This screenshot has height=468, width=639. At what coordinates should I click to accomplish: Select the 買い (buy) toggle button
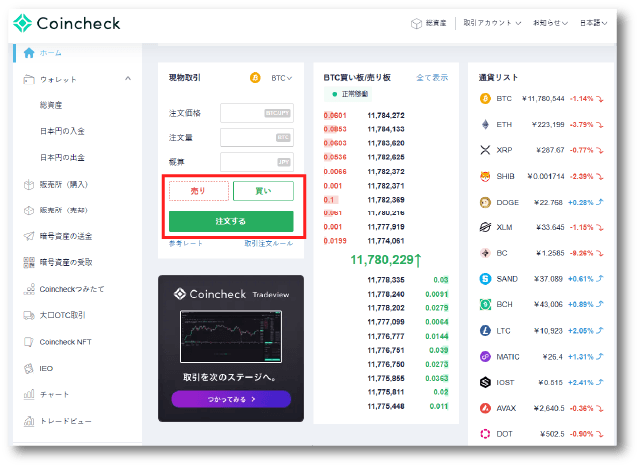coord(263,191)
